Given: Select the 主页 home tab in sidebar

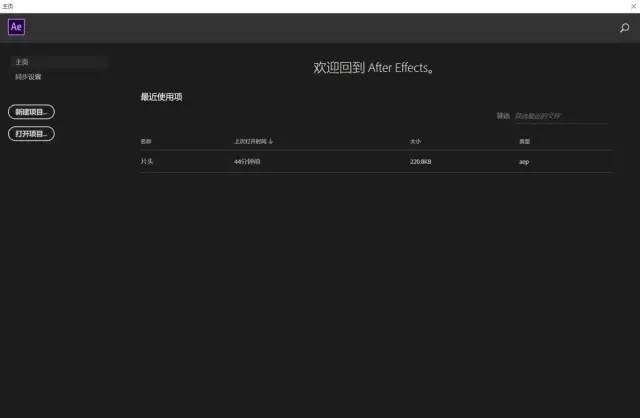Looking at the screenshot, I should click(59, 62).
